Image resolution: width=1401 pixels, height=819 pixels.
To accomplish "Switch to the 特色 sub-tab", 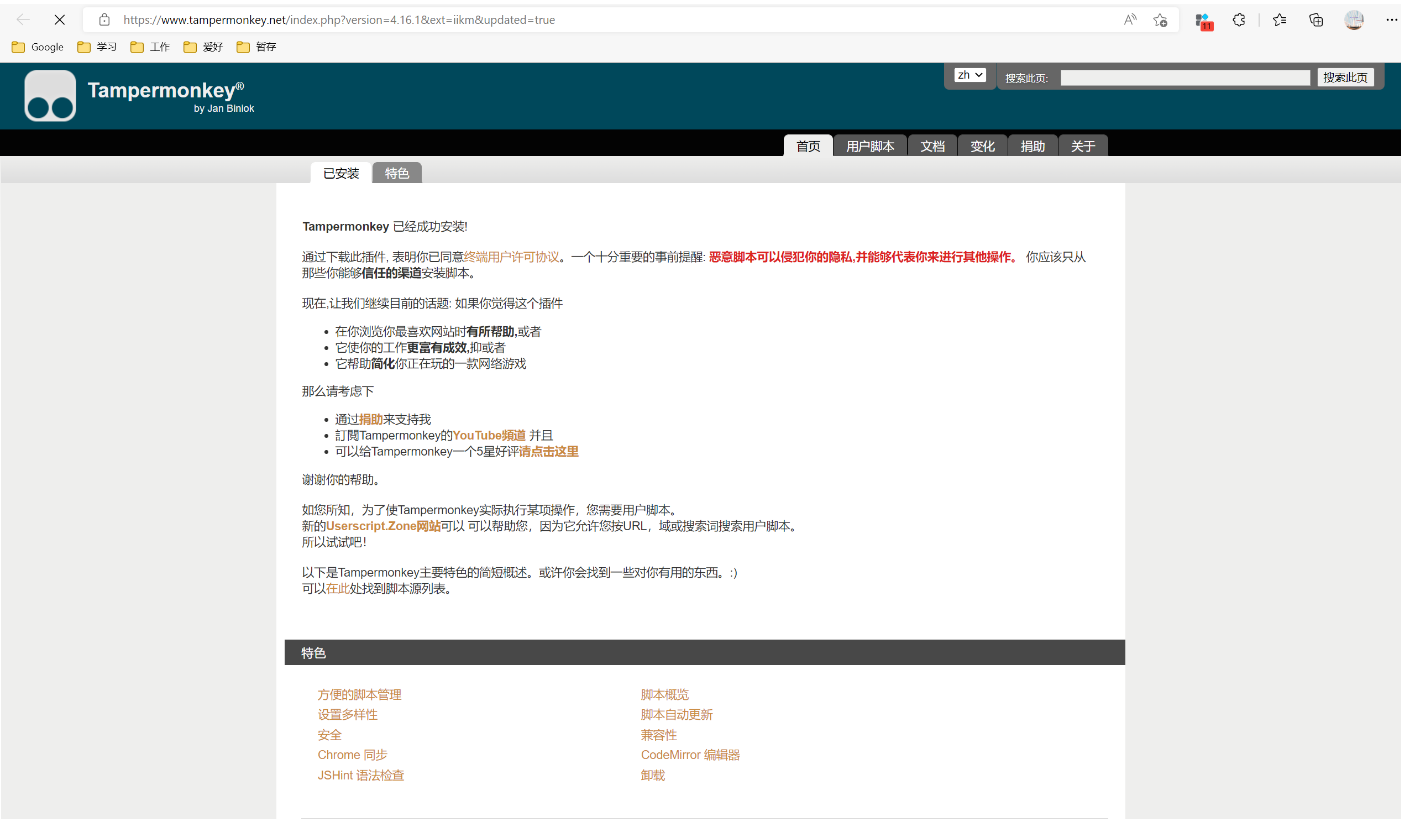I will pos(397,173).
